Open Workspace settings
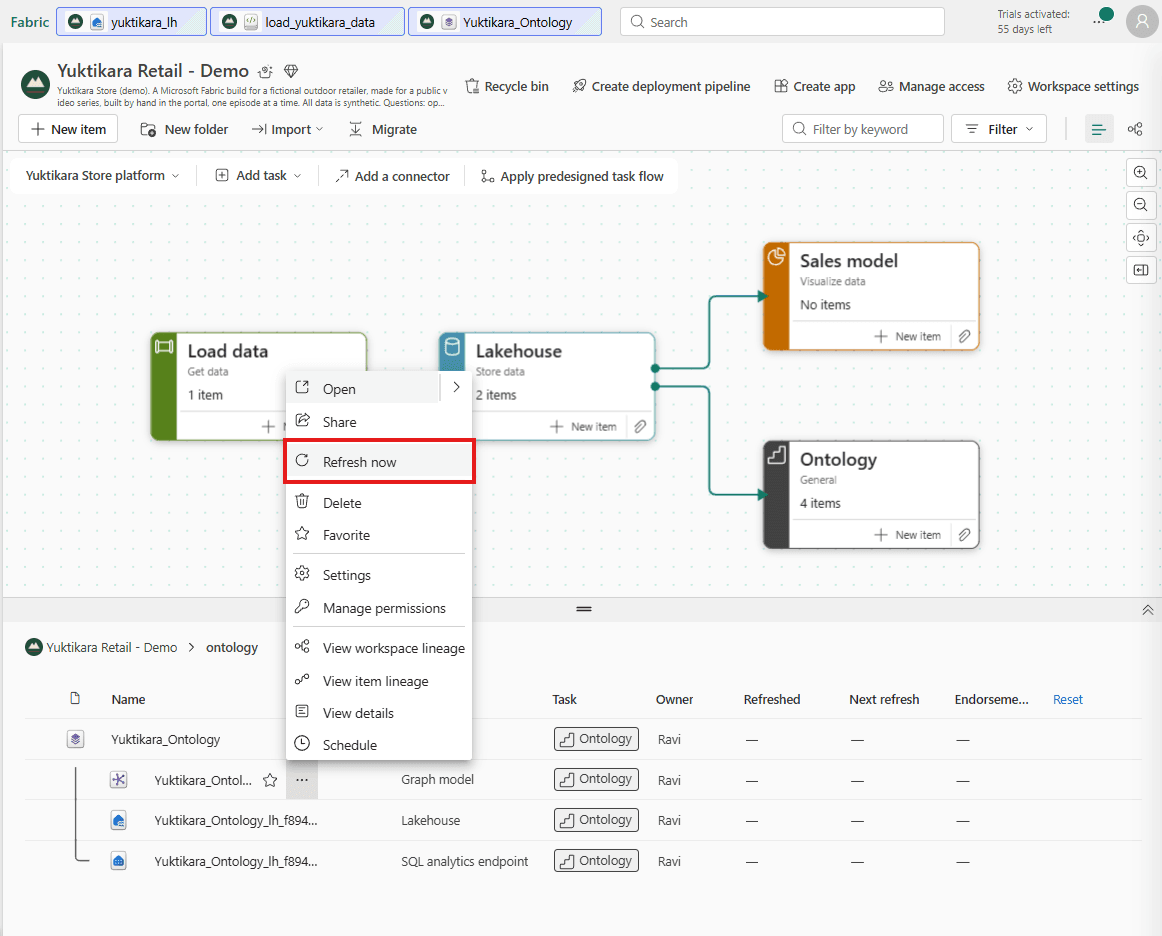1162x936 pixels. 1073,87
